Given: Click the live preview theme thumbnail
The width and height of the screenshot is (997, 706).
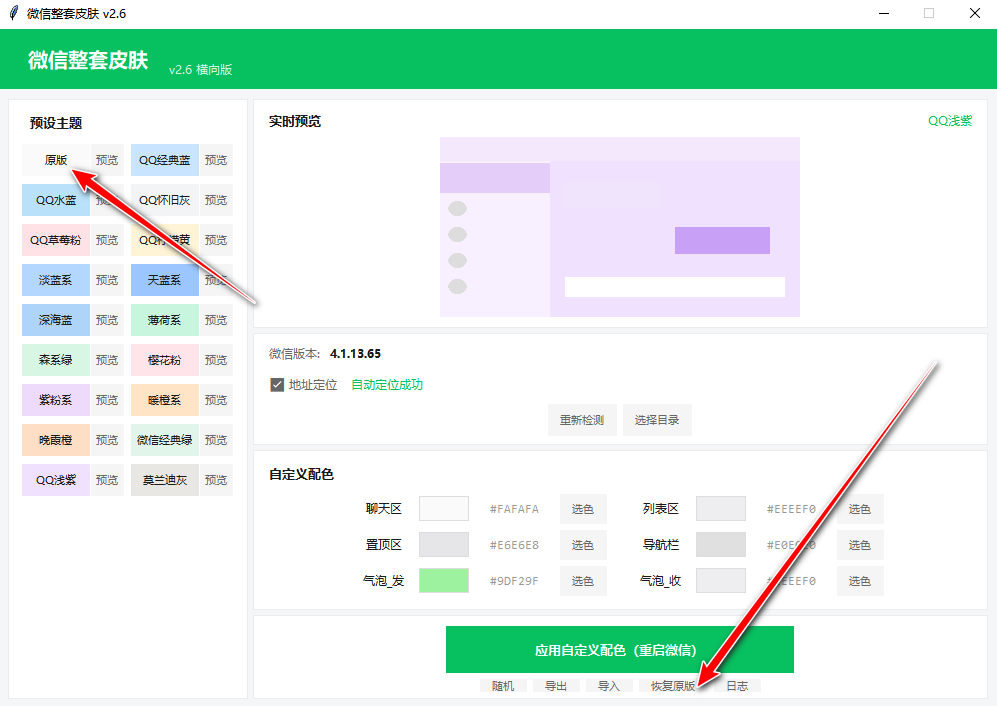Looking at the screenshot, I should point(620,227).
